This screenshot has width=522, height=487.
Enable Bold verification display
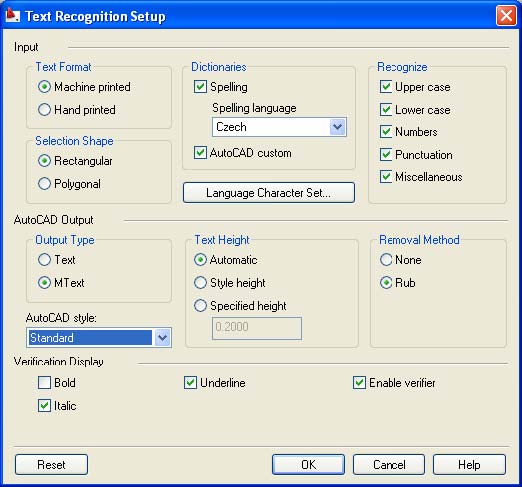[44, 383]
